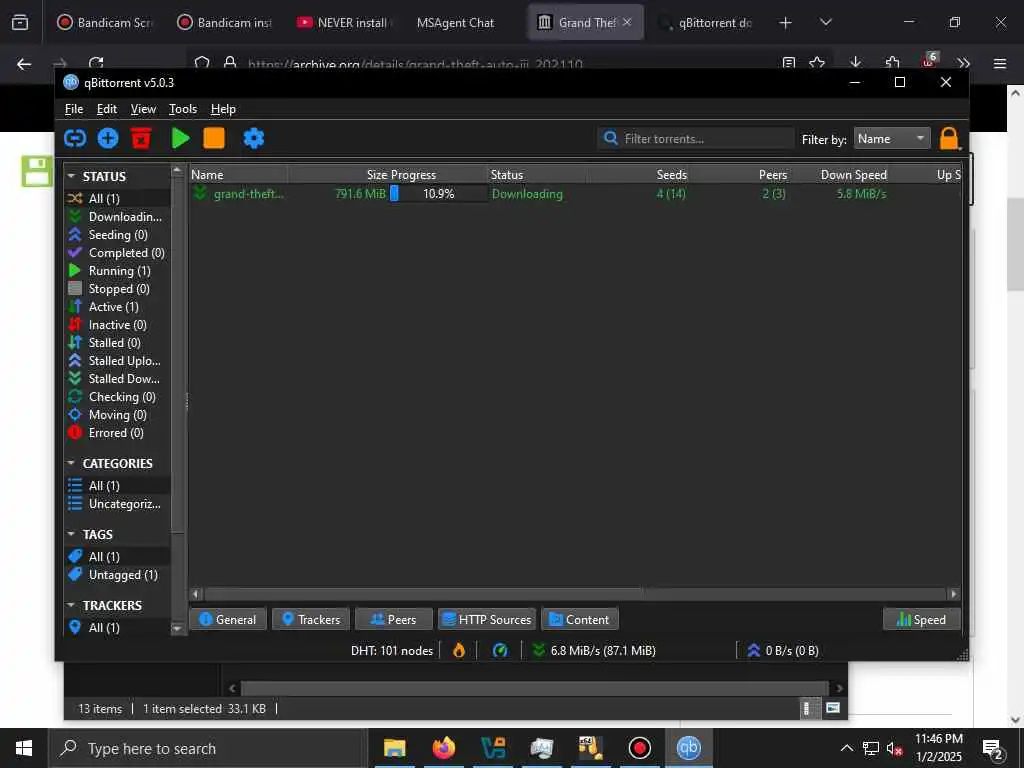Open the Content tab

click(579, 619)
